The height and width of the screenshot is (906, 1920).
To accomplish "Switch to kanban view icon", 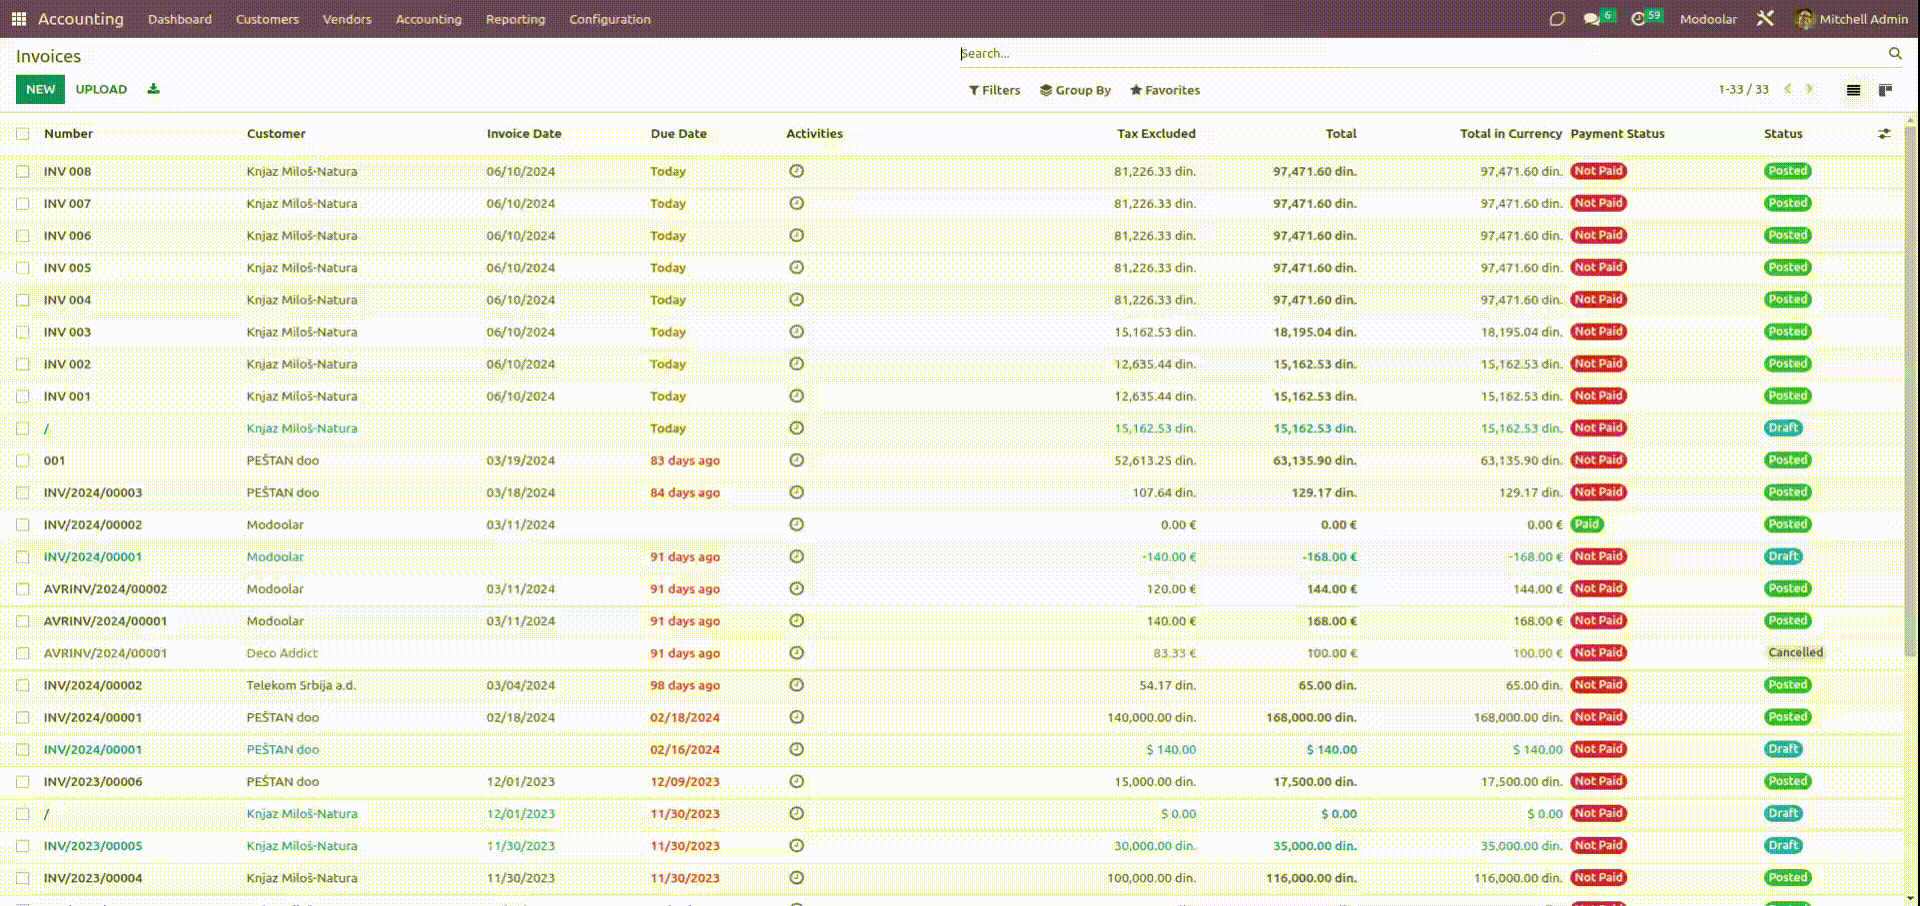I will tap(1885, 90).
